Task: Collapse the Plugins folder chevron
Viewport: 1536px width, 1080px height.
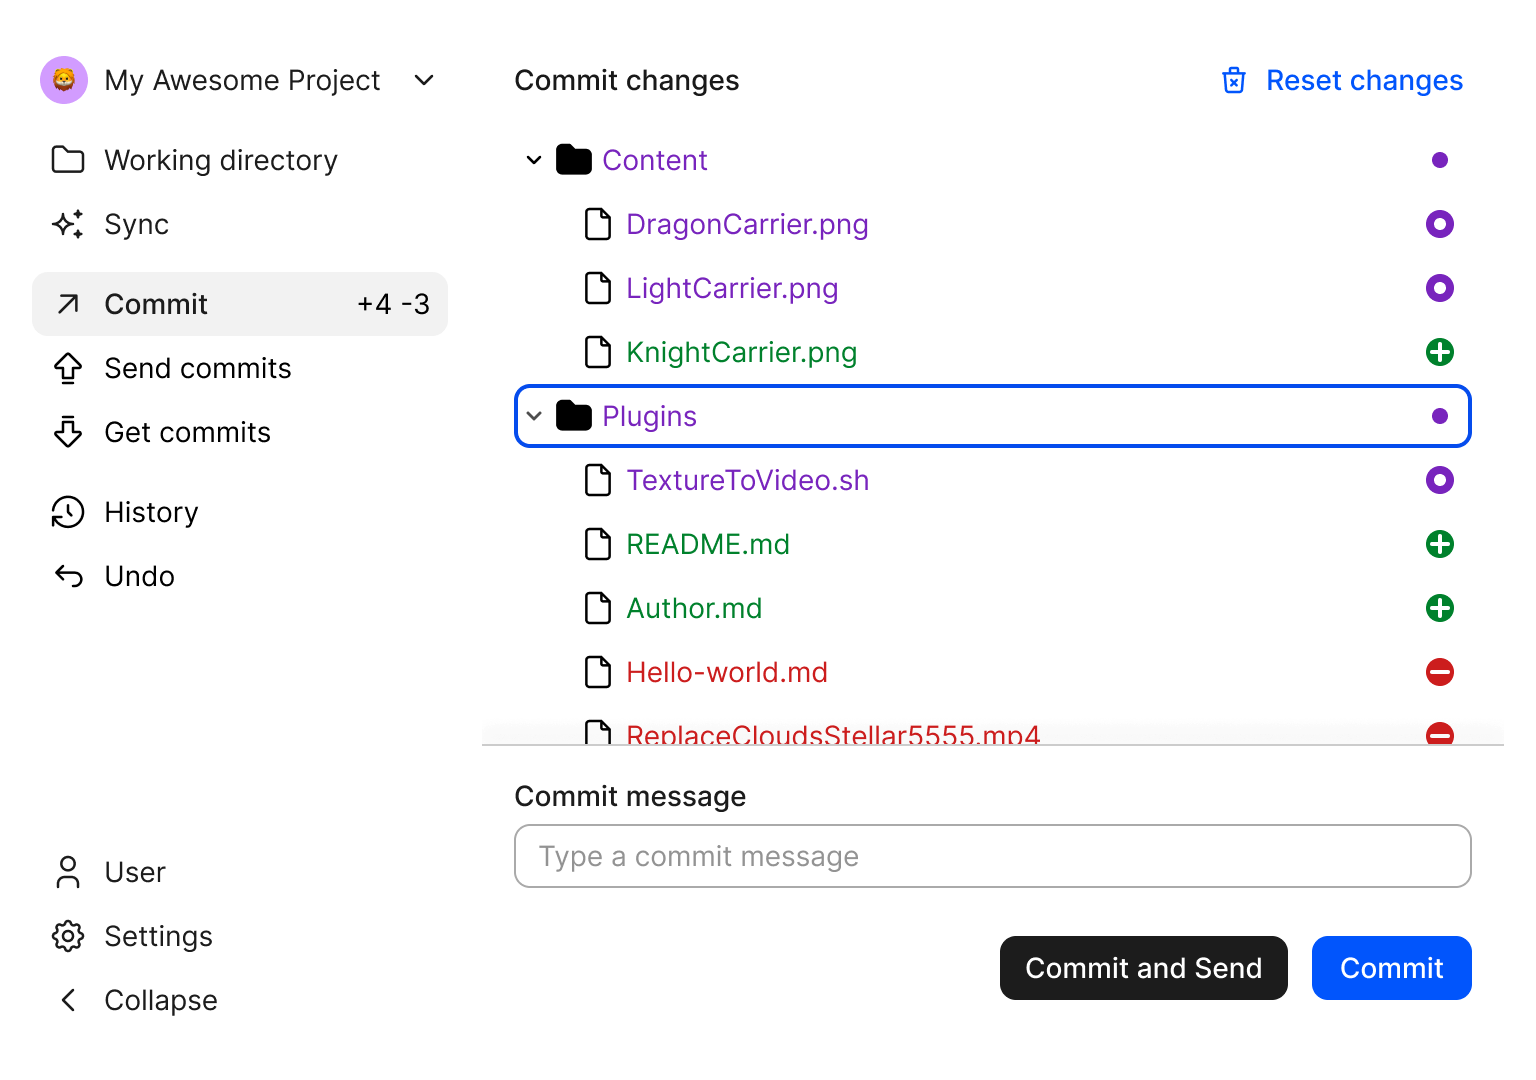Action: coord(534,416)
